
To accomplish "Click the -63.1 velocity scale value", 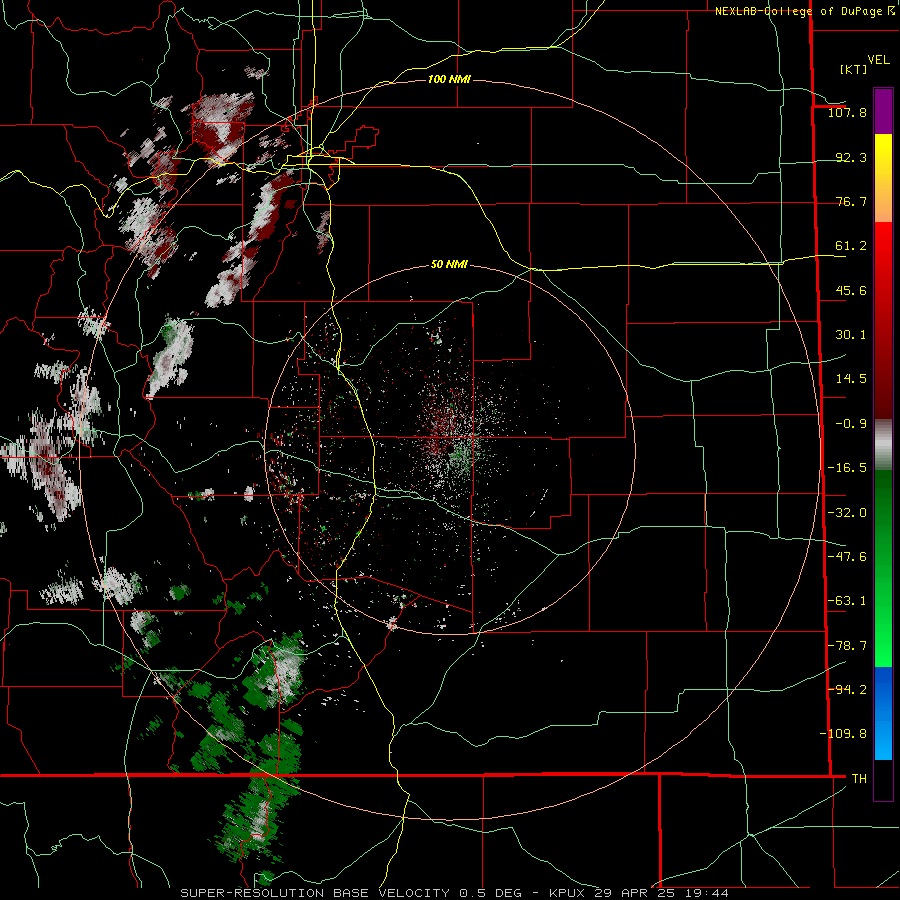I will [x=847, y=601].
